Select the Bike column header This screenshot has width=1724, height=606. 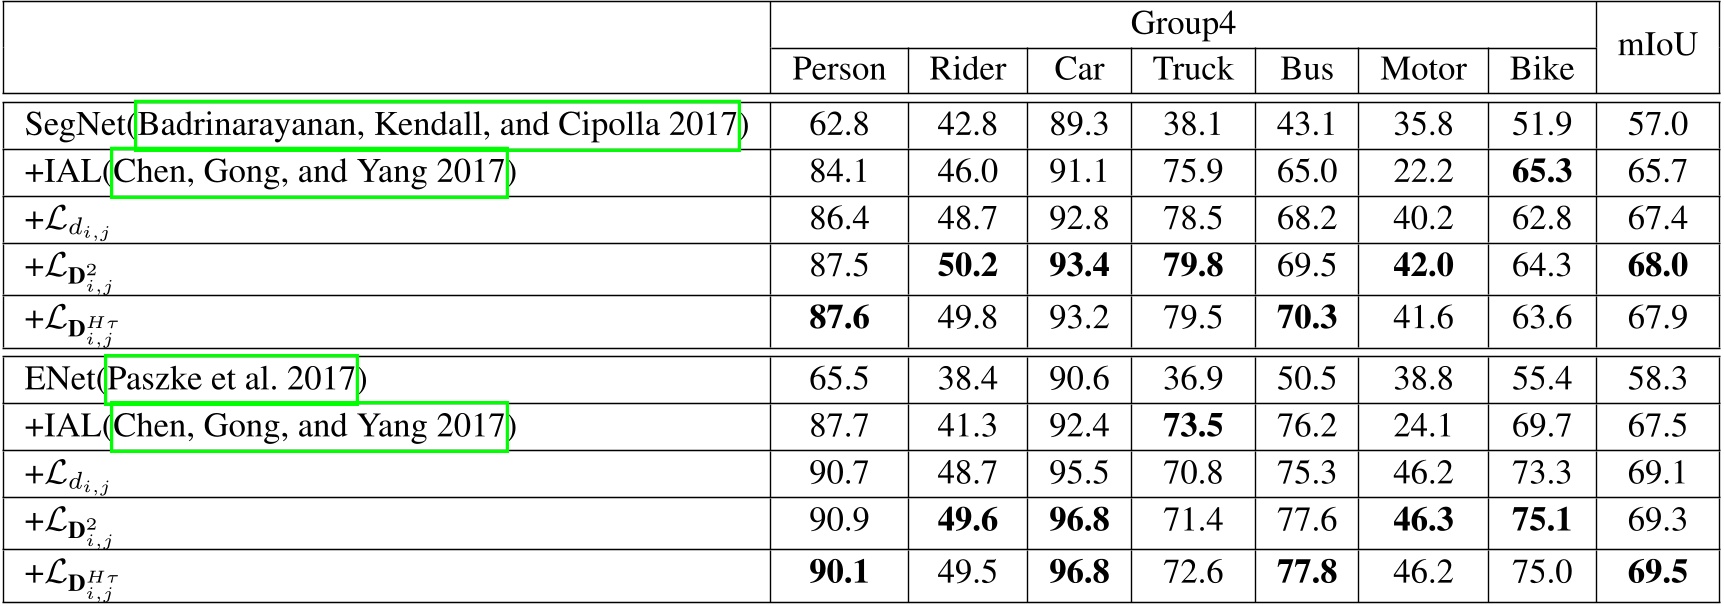[x=1541, y=69]
